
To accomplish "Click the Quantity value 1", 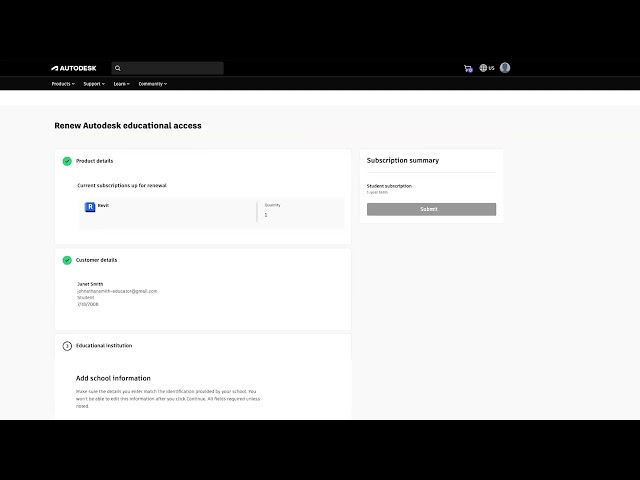I will point(266,215).
